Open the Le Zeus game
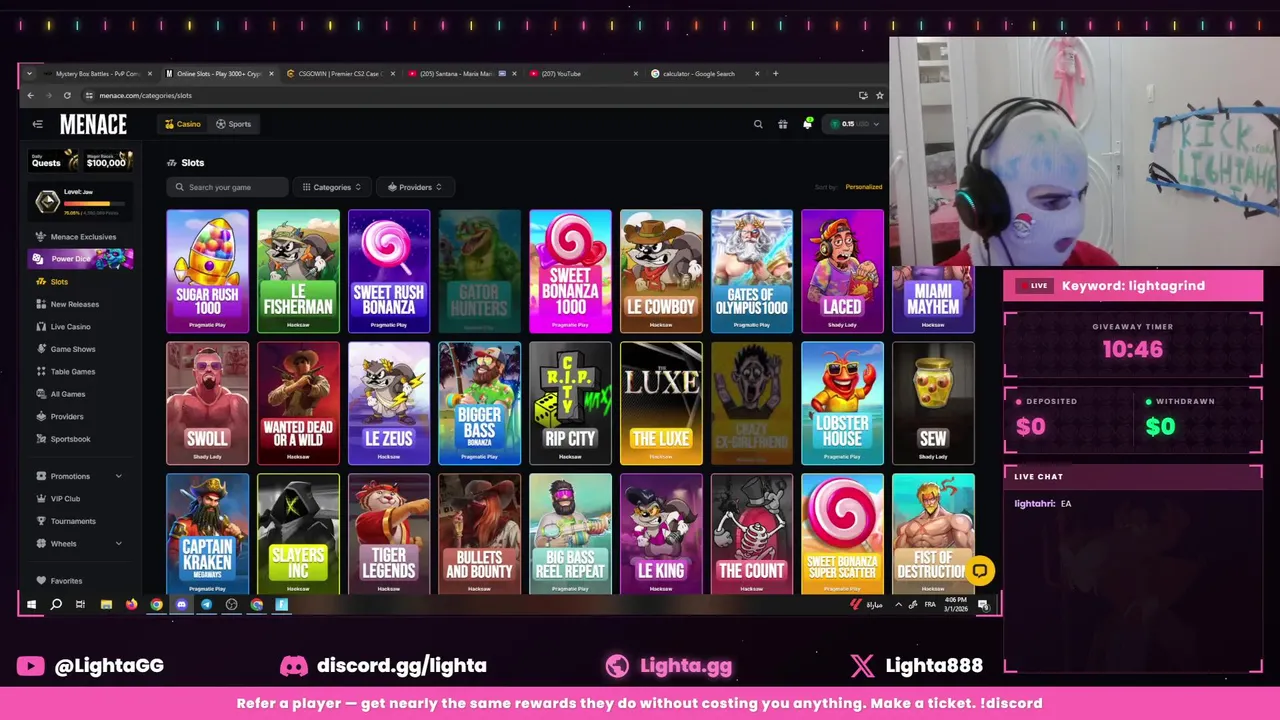 [x=389, y=403]
